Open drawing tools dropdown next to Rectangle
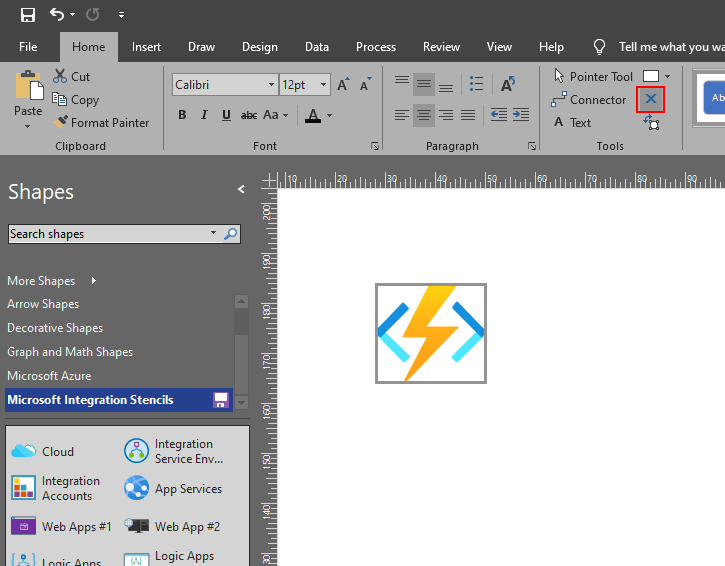This screenshot has height=566, width=725. click(x=667, y=76)
